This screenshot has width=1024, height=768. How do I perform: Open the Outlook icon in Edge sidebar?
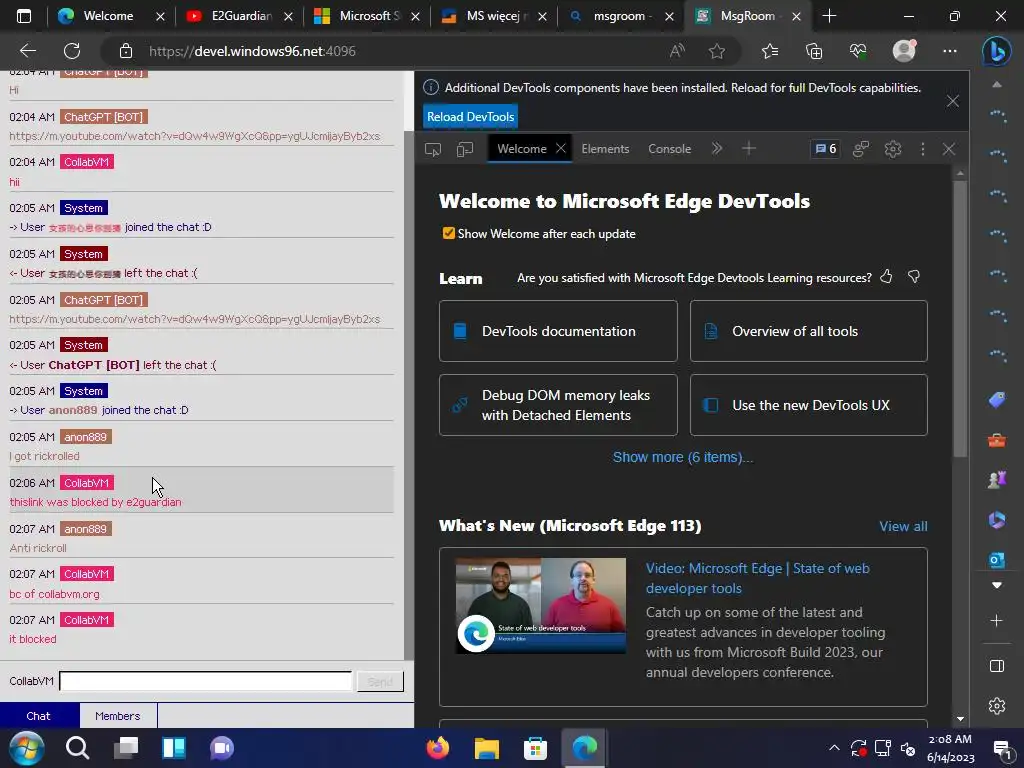[x=997, y=560]
